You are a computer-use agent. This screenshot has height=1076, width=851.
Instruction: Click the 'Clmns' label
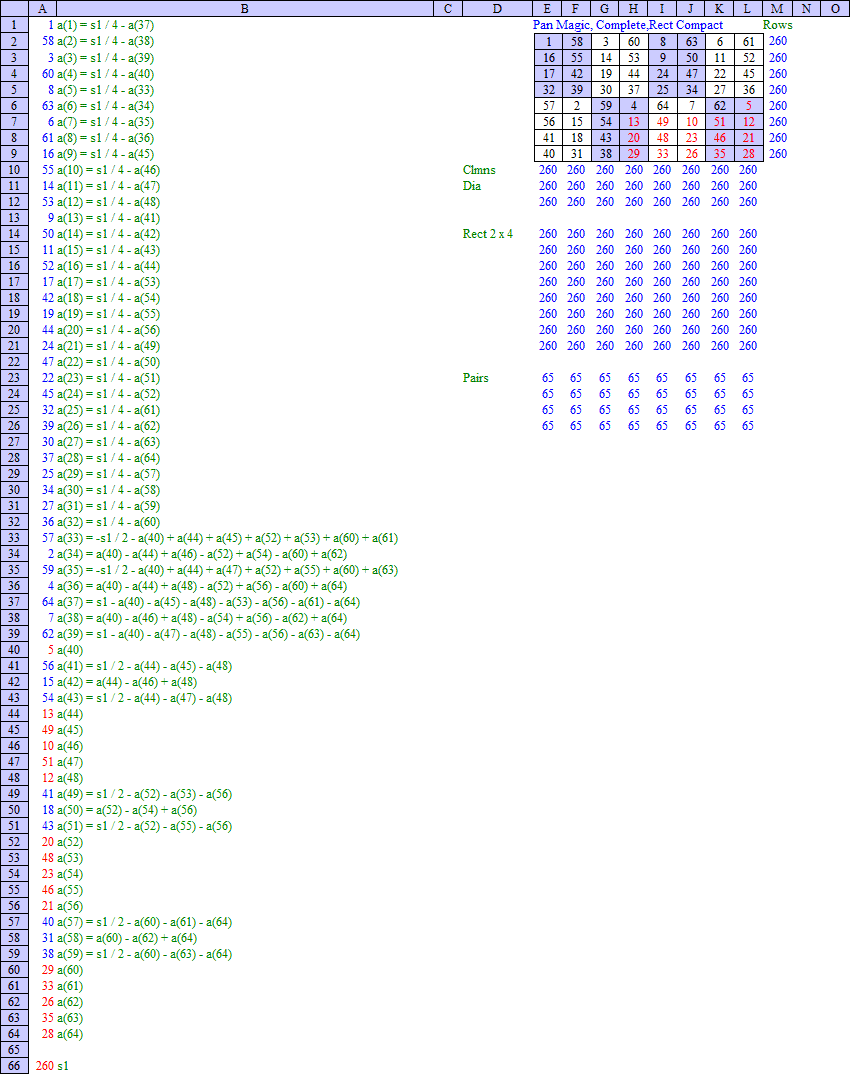click(479, 169)
